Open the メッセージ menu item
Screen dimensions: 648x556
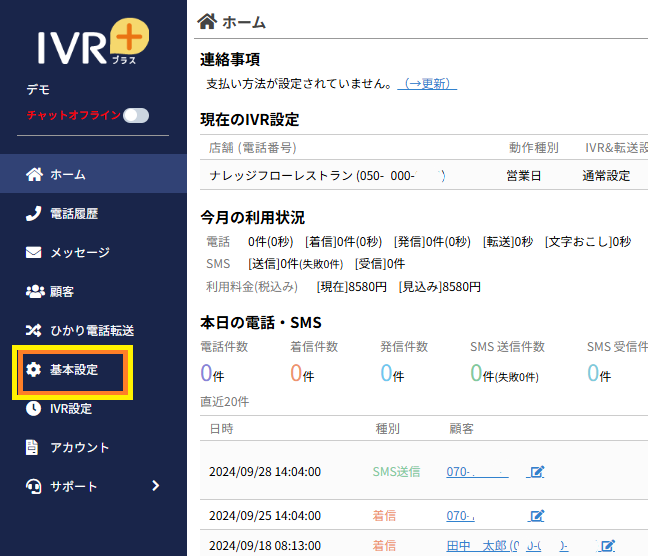click(80, 253)
